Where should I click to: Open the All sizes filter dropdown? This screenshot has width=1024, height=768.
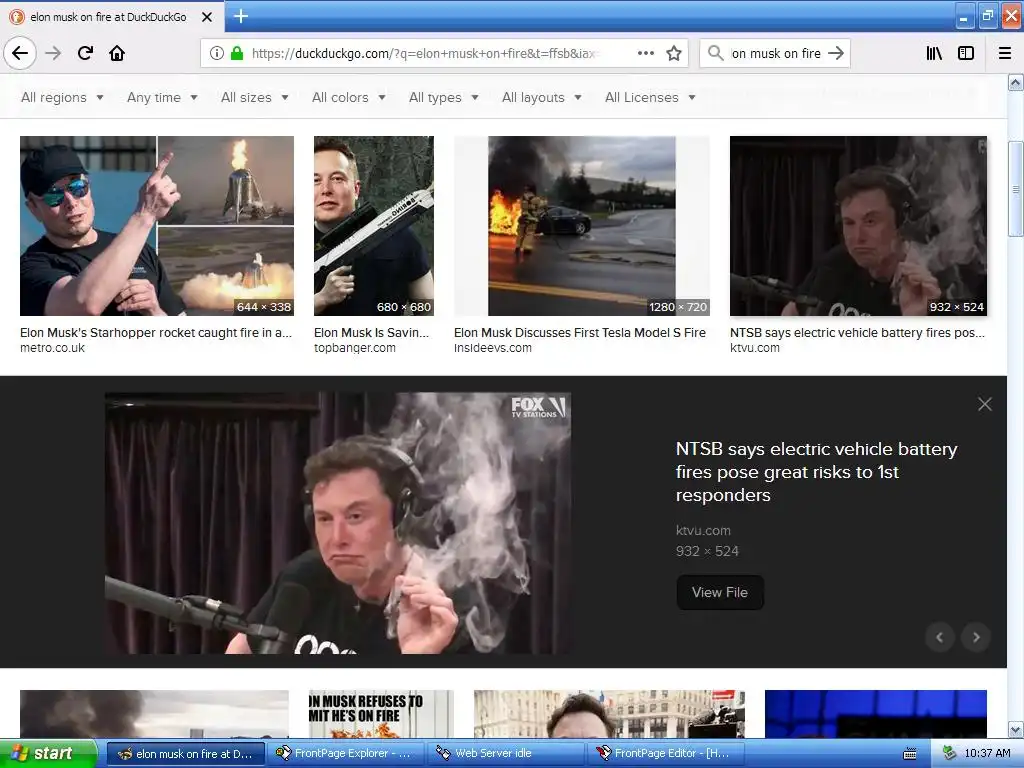(x=255, y=97)
